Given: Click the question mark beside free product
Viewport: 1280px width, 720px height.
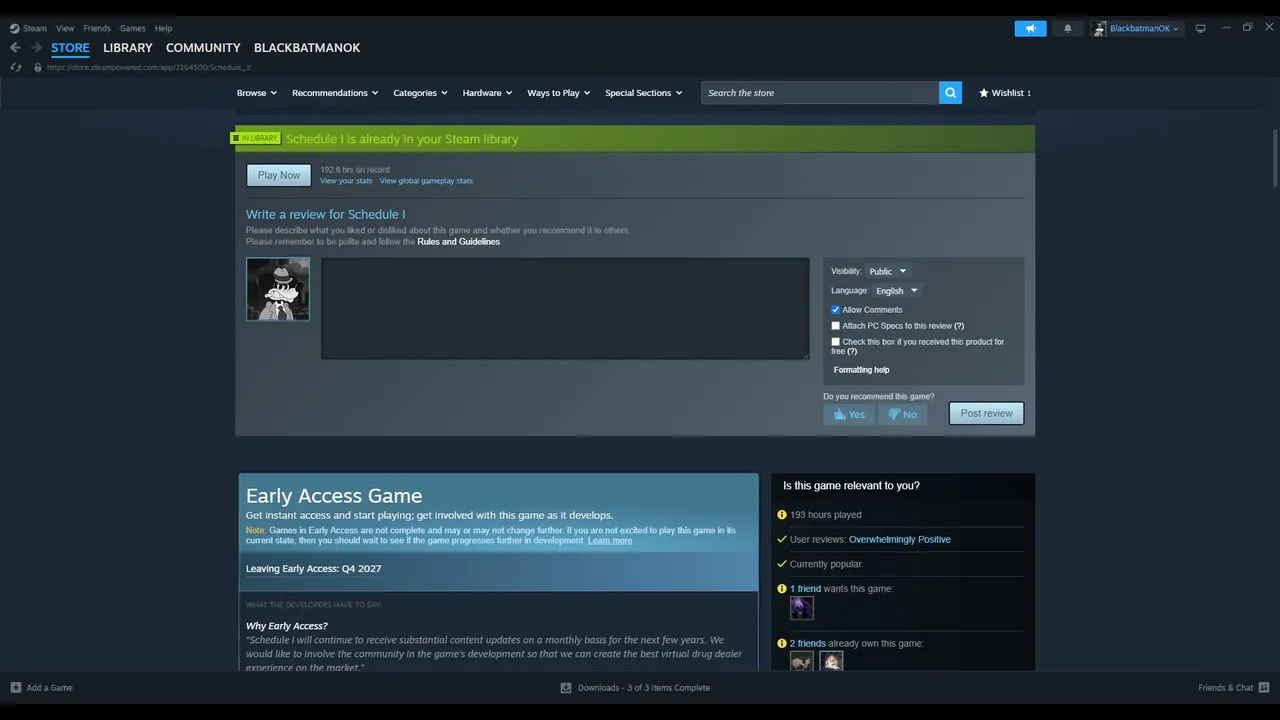Looking at the screenshot, I should click(x=852, y=352).
